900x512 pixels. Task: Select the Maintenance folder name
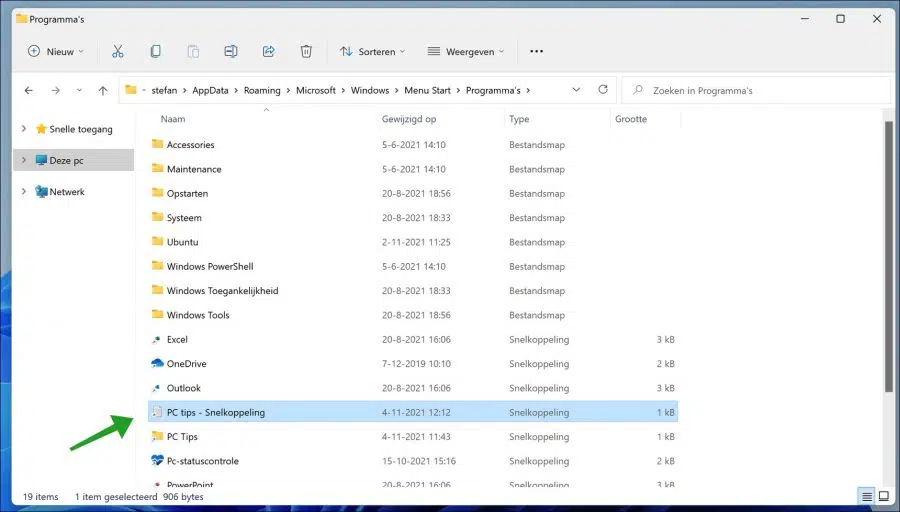tap(194, 169)
